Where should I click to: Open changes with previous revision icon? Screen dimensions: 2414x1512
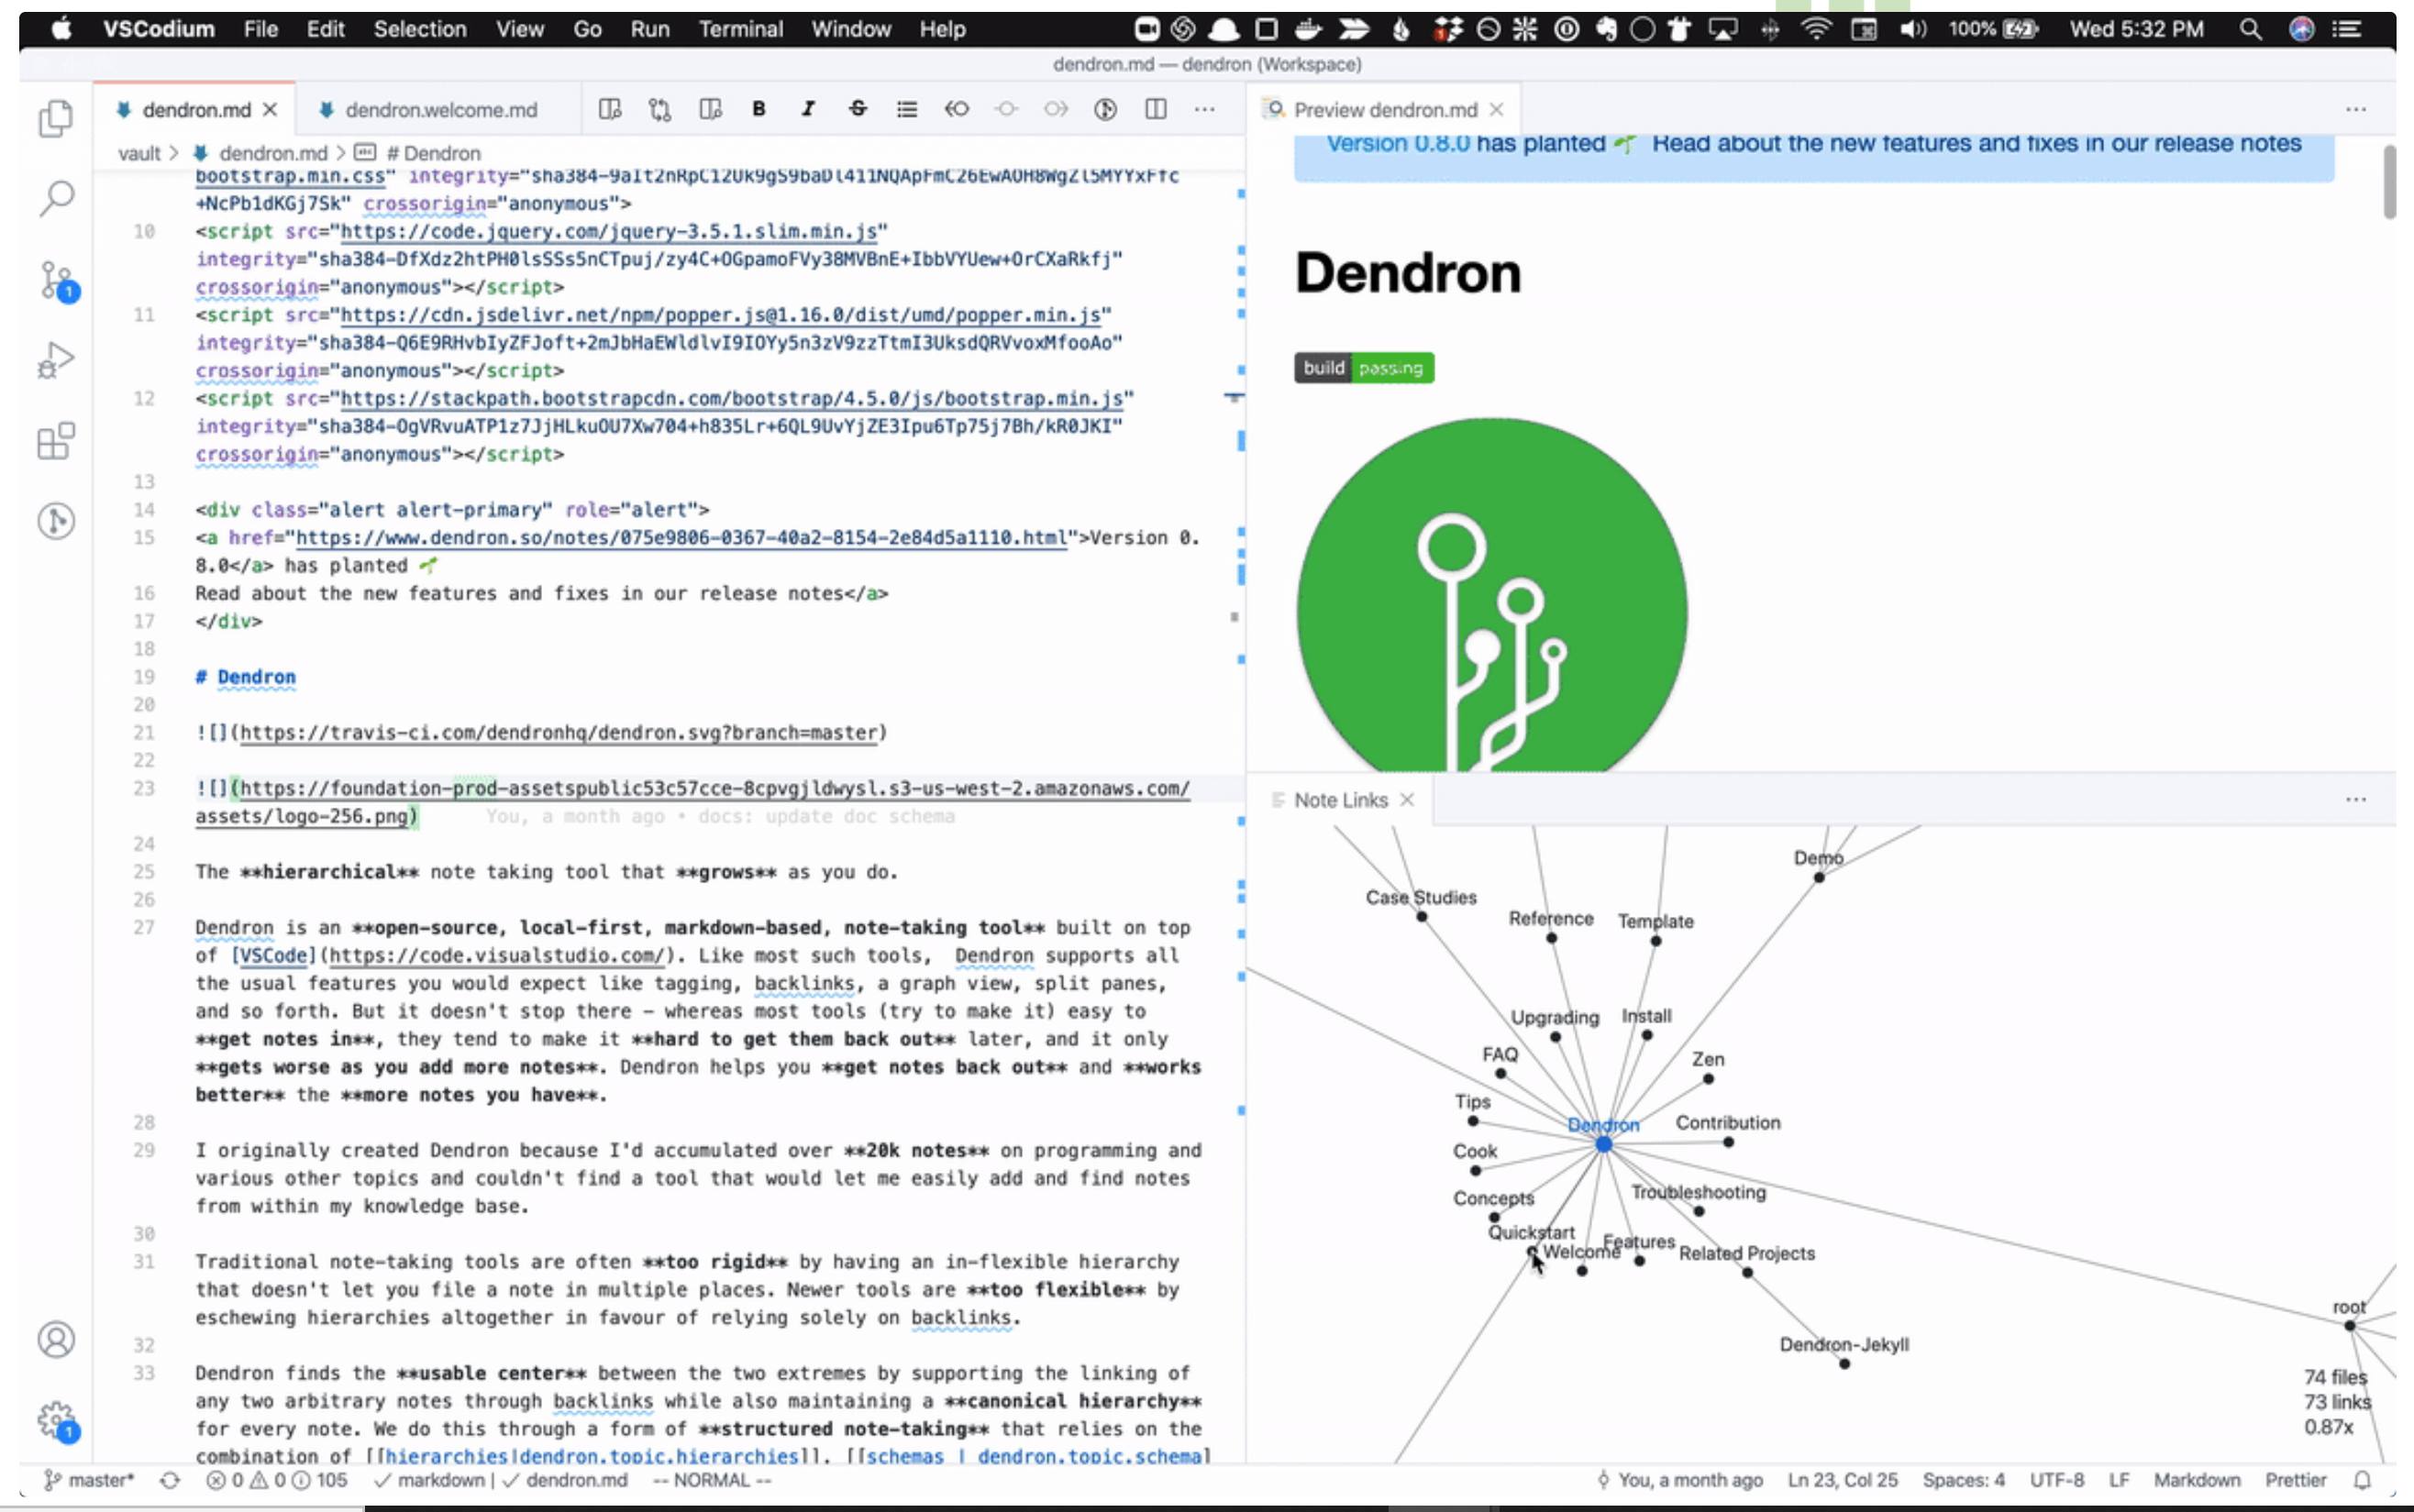click(957, 109)
